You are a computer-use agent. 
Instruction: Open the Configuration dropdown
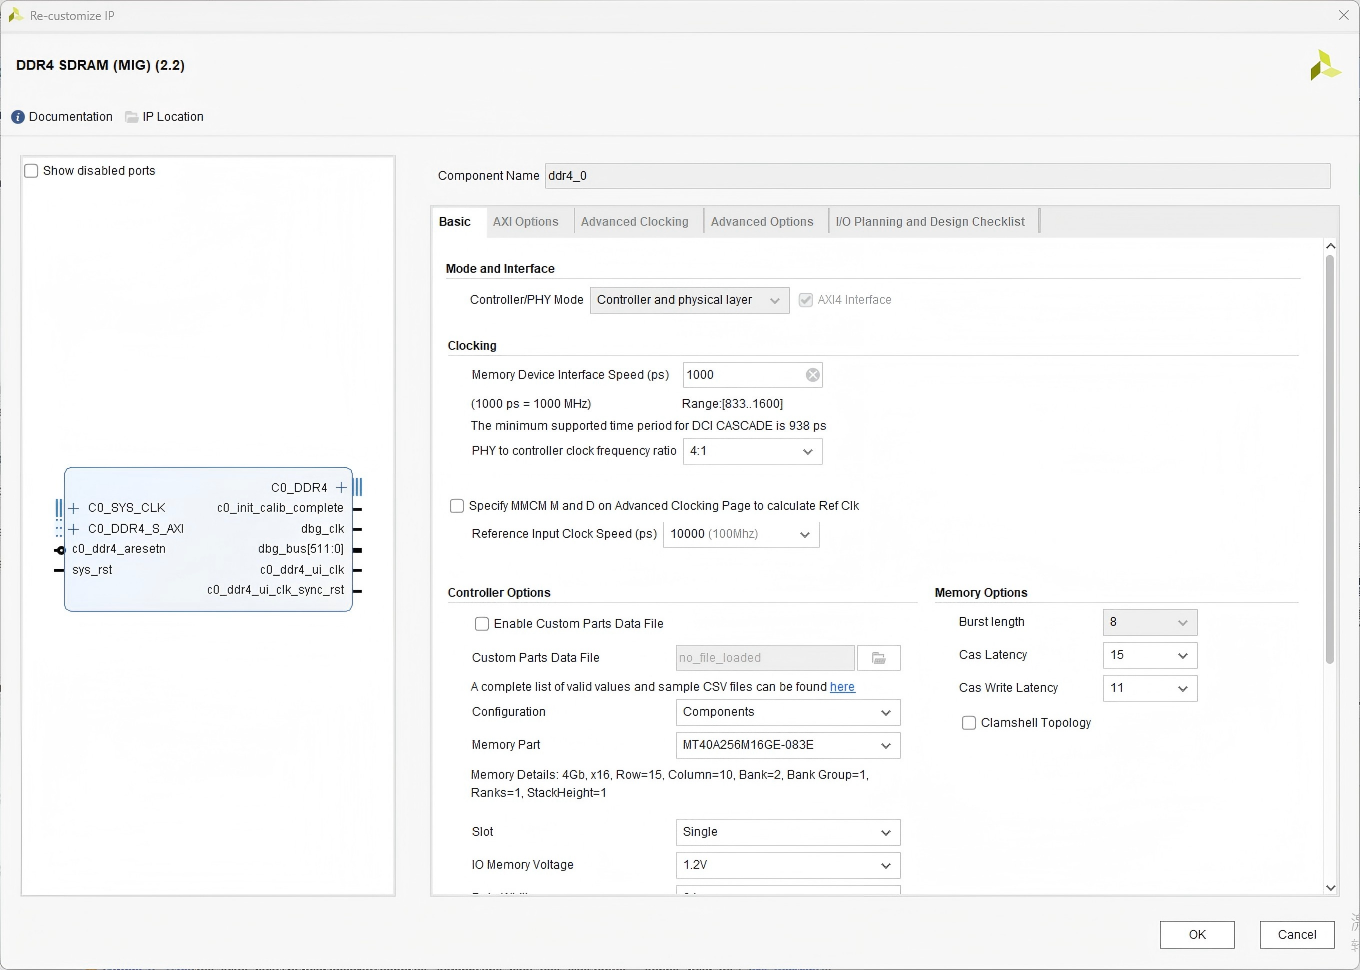click(788, 712)
